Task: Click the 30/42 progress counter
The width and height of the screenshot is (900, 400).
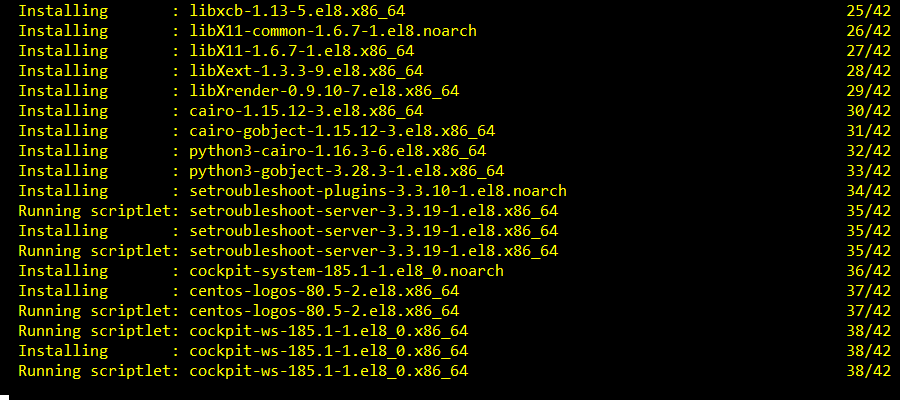Action: (867, 111)
